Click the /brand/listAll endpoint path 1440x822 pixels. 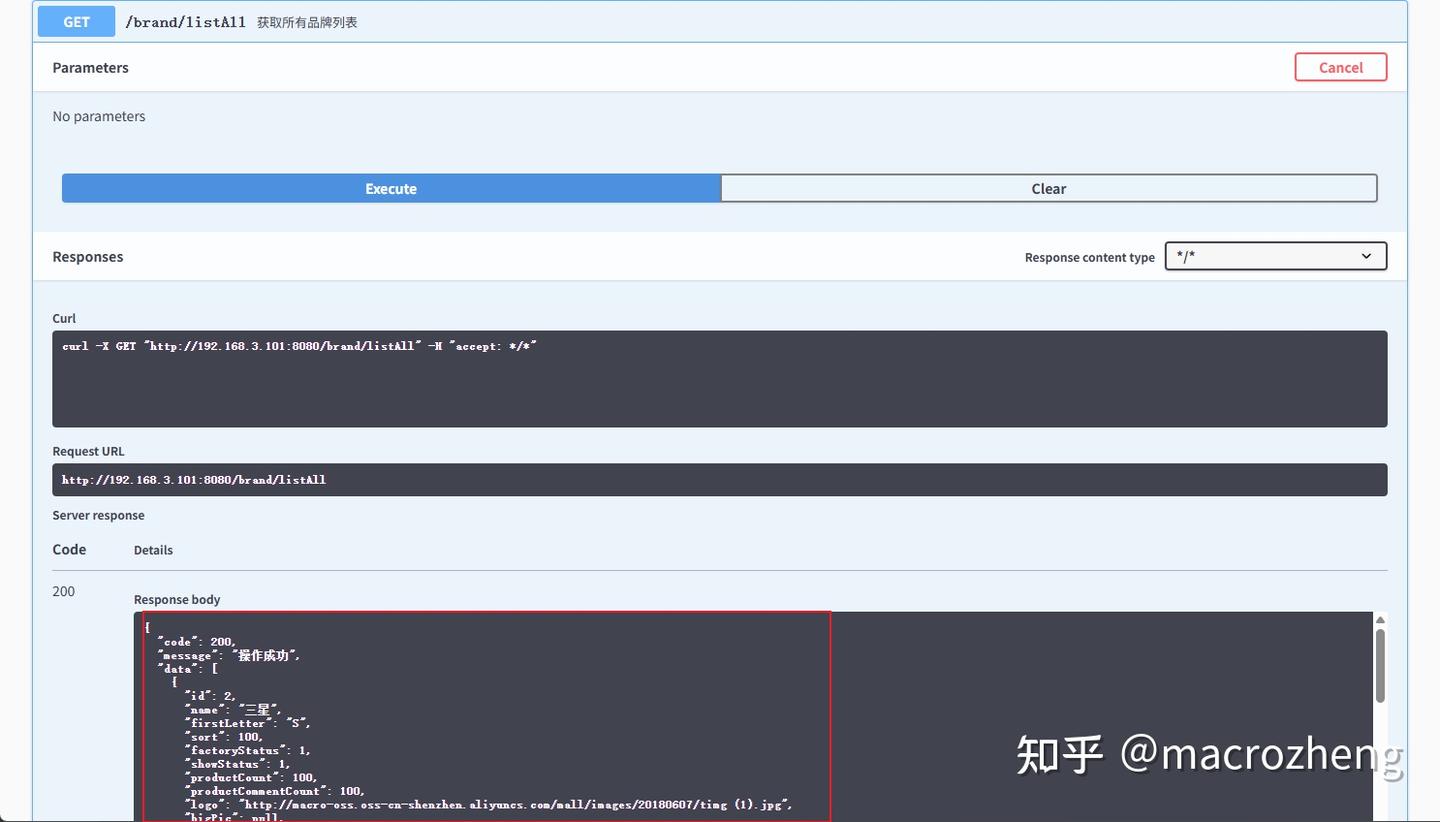coord(185,21)
